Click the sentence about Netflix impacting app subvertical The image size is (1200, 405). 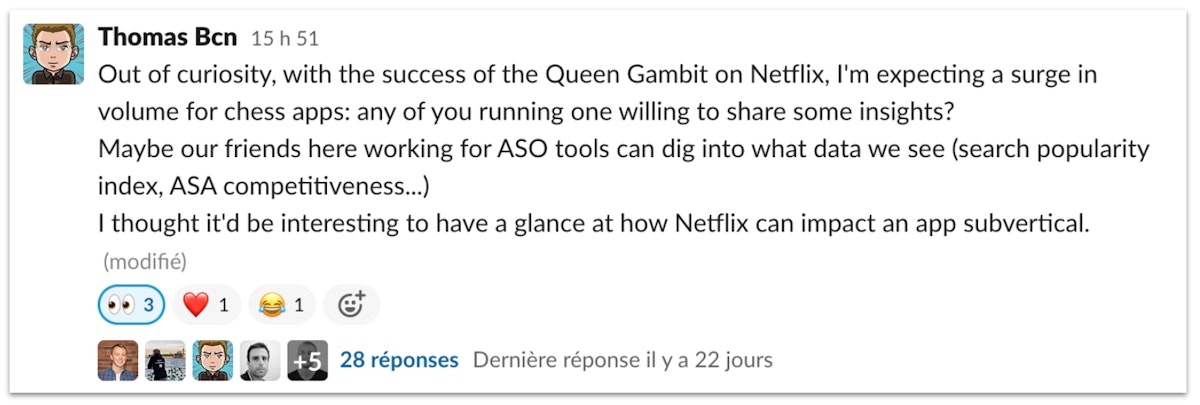pyautogui.click(x=593, y=224)
